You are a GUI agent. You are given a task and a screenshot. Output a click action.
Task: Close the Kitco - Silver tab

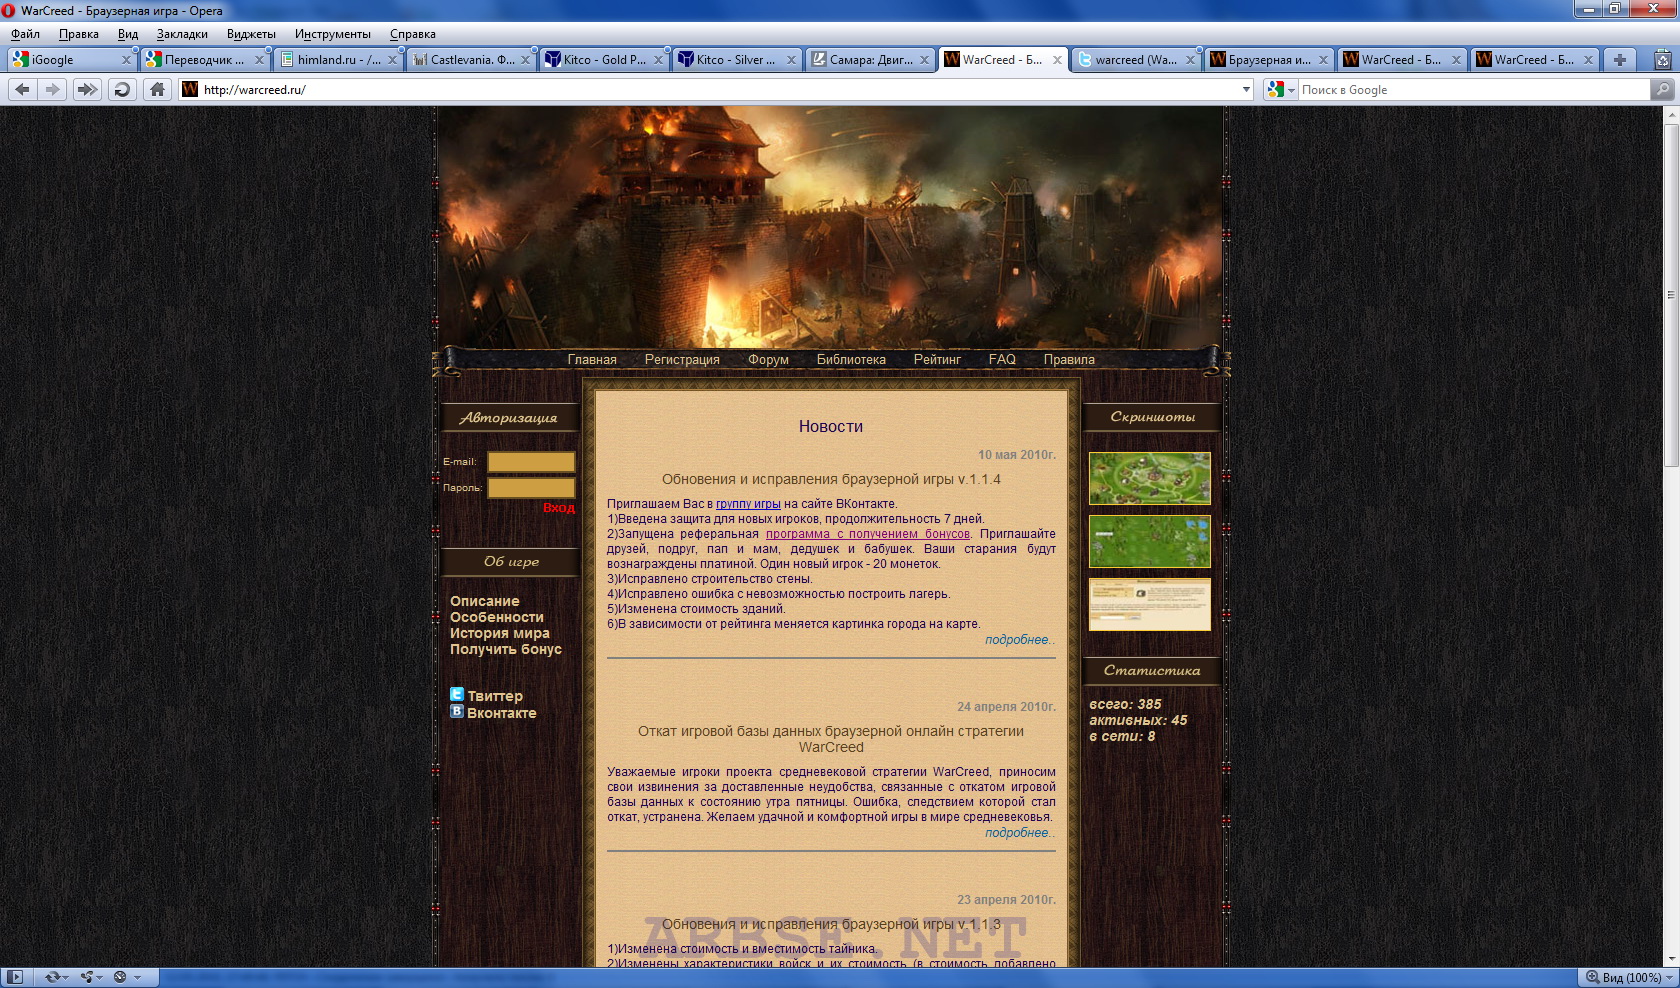pyautogui.click(x=791, y=60)
